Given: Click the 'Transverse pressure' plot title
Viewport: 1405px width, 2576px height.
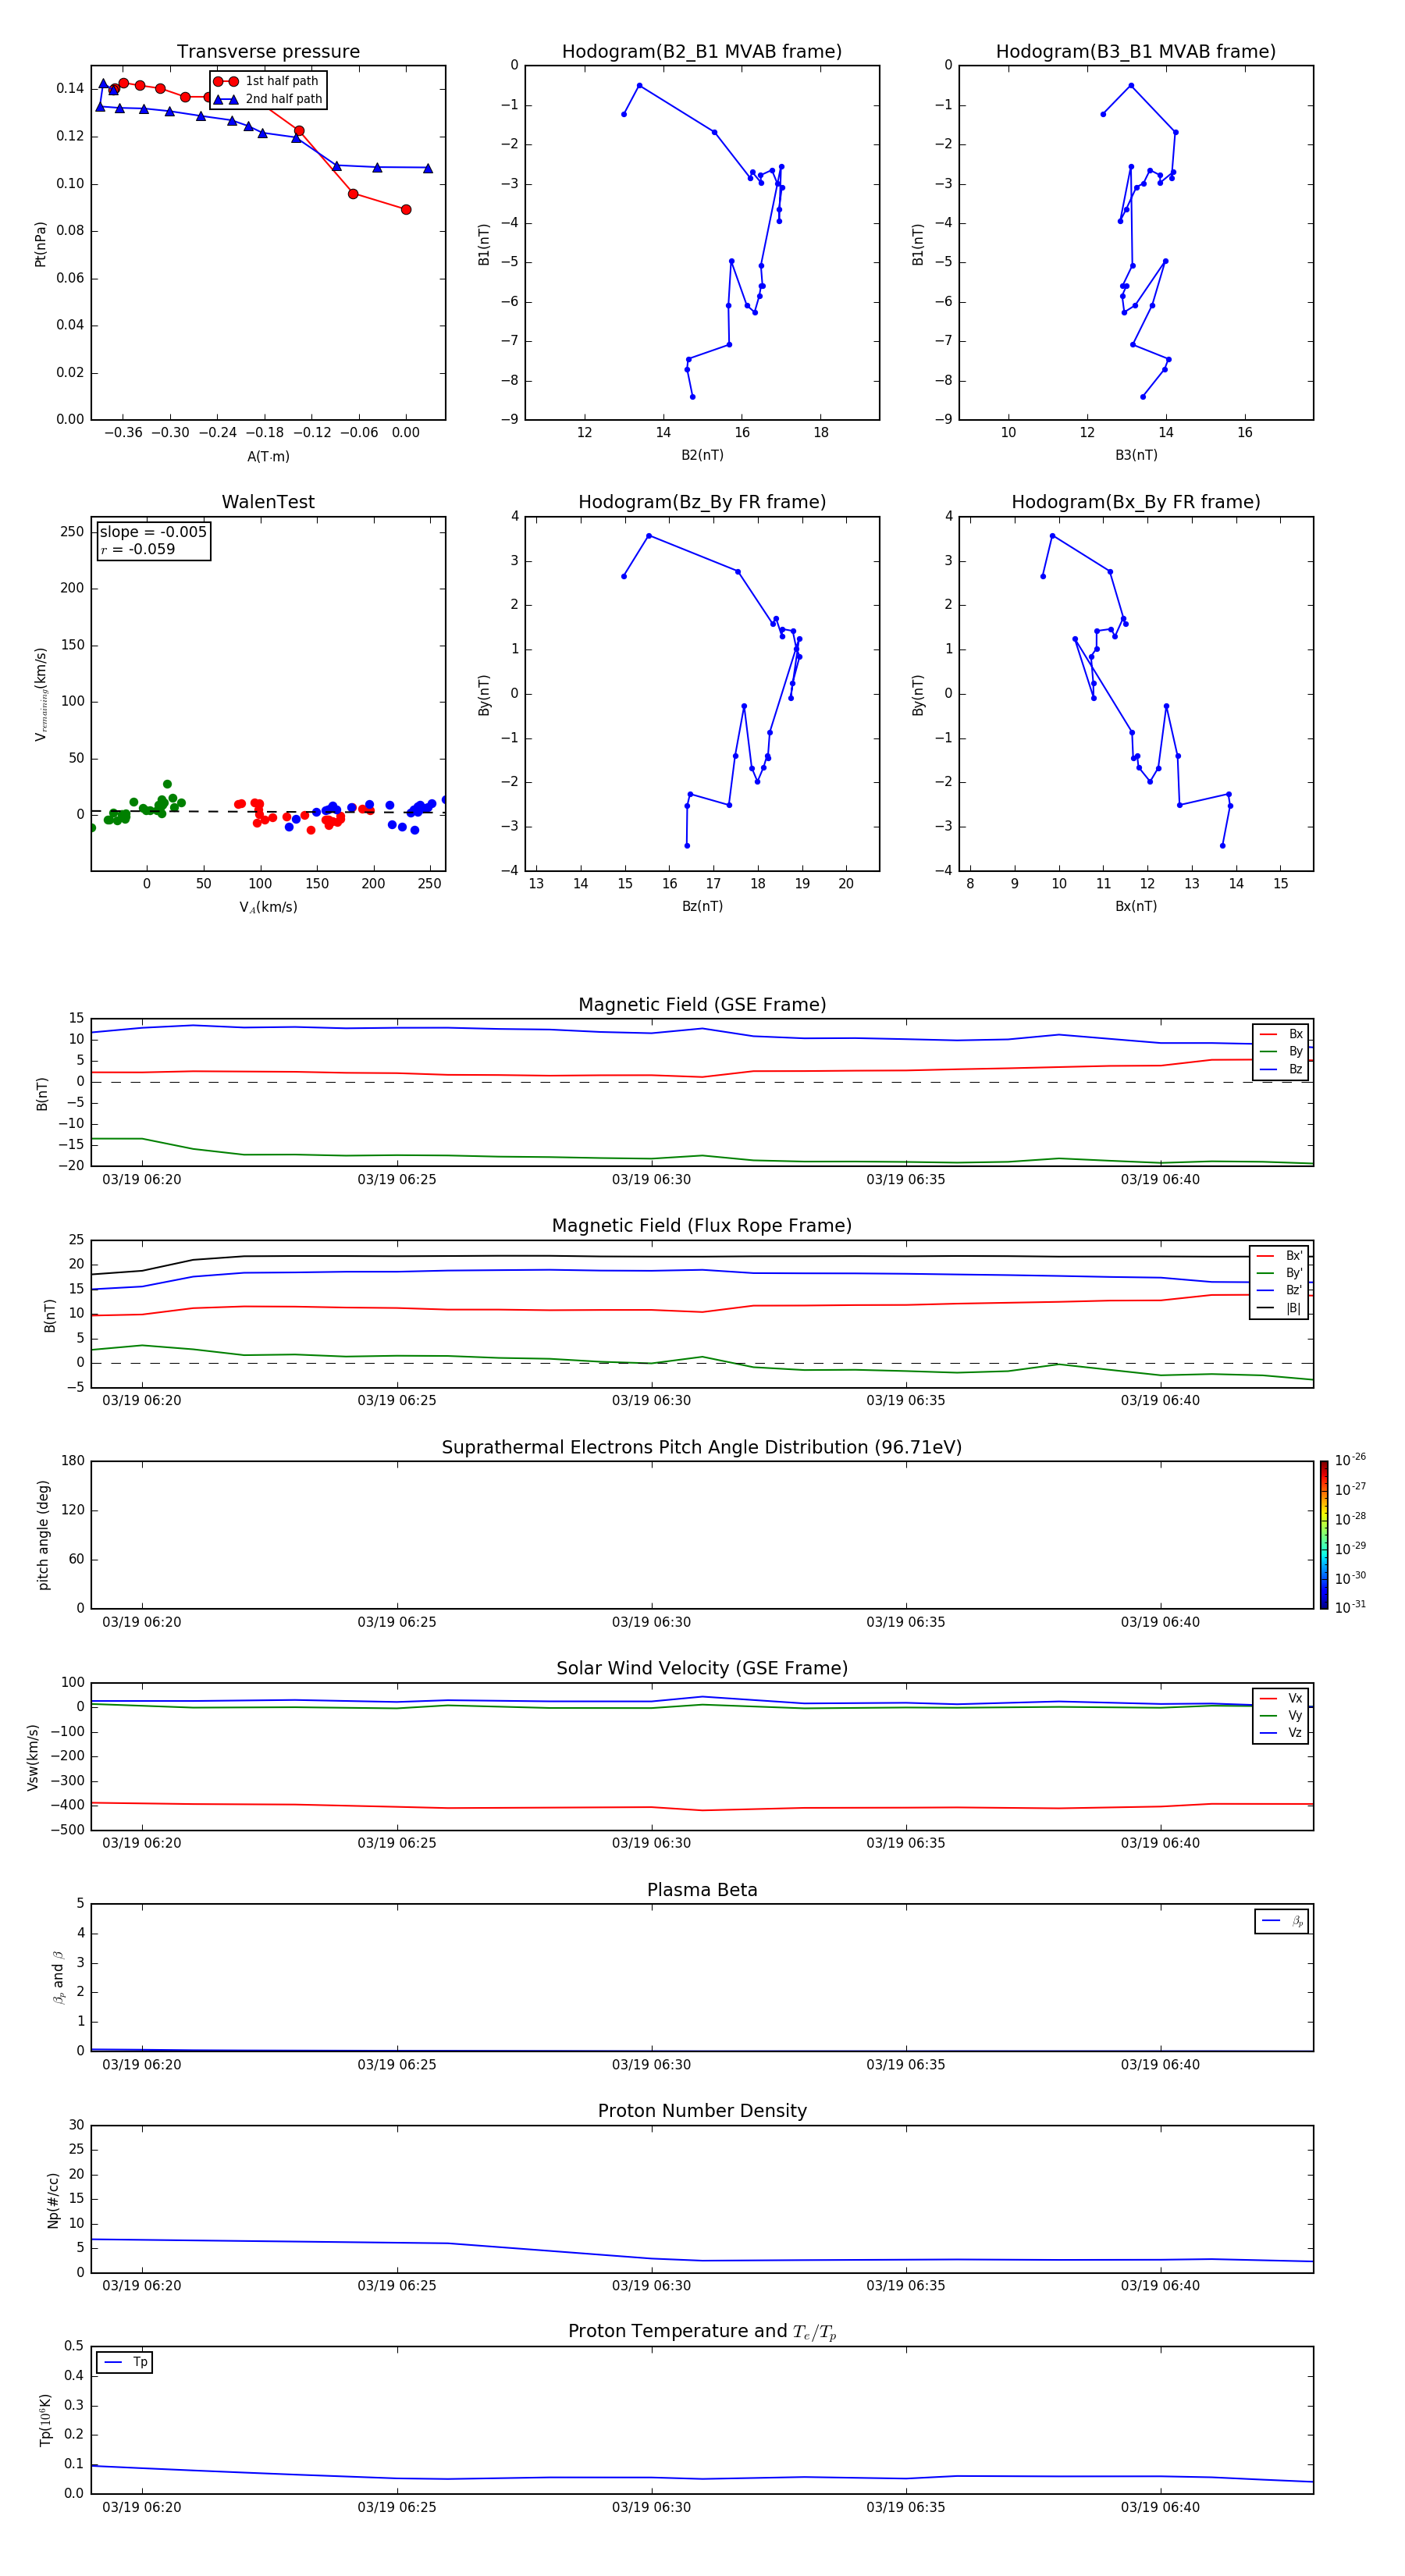Looking at the screenshot, I should (268, 51).
